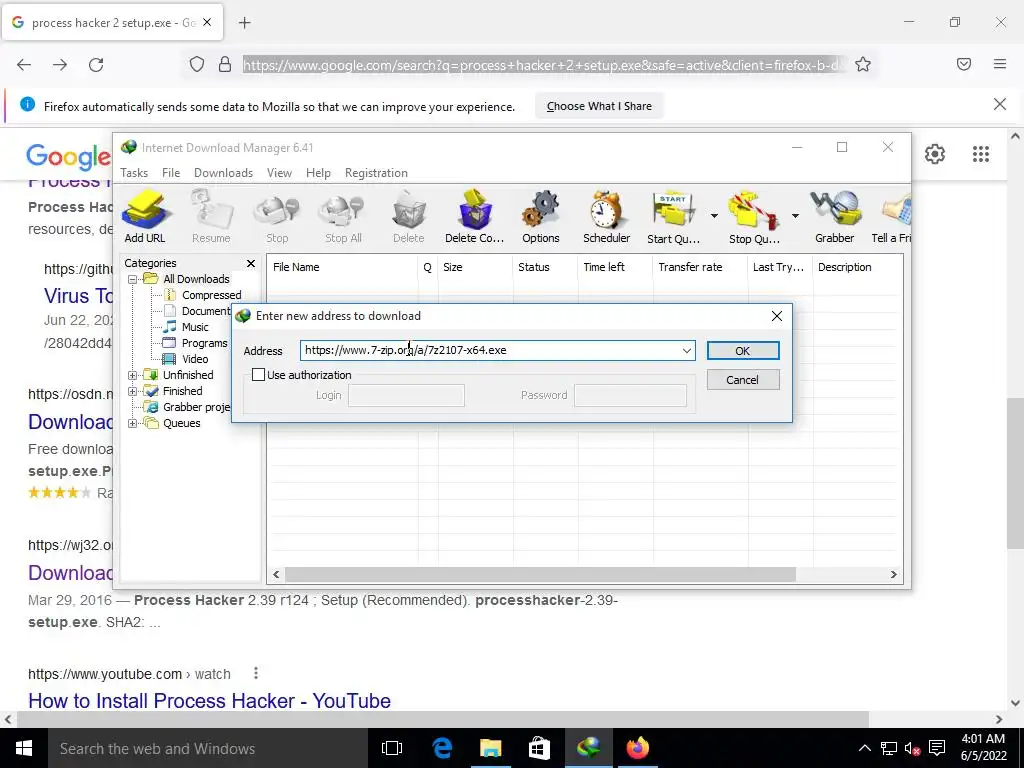The height and width of the screenshot is (768, 1024).
Task: Show hidden system tray icons
Action: (x=864, y=748)
